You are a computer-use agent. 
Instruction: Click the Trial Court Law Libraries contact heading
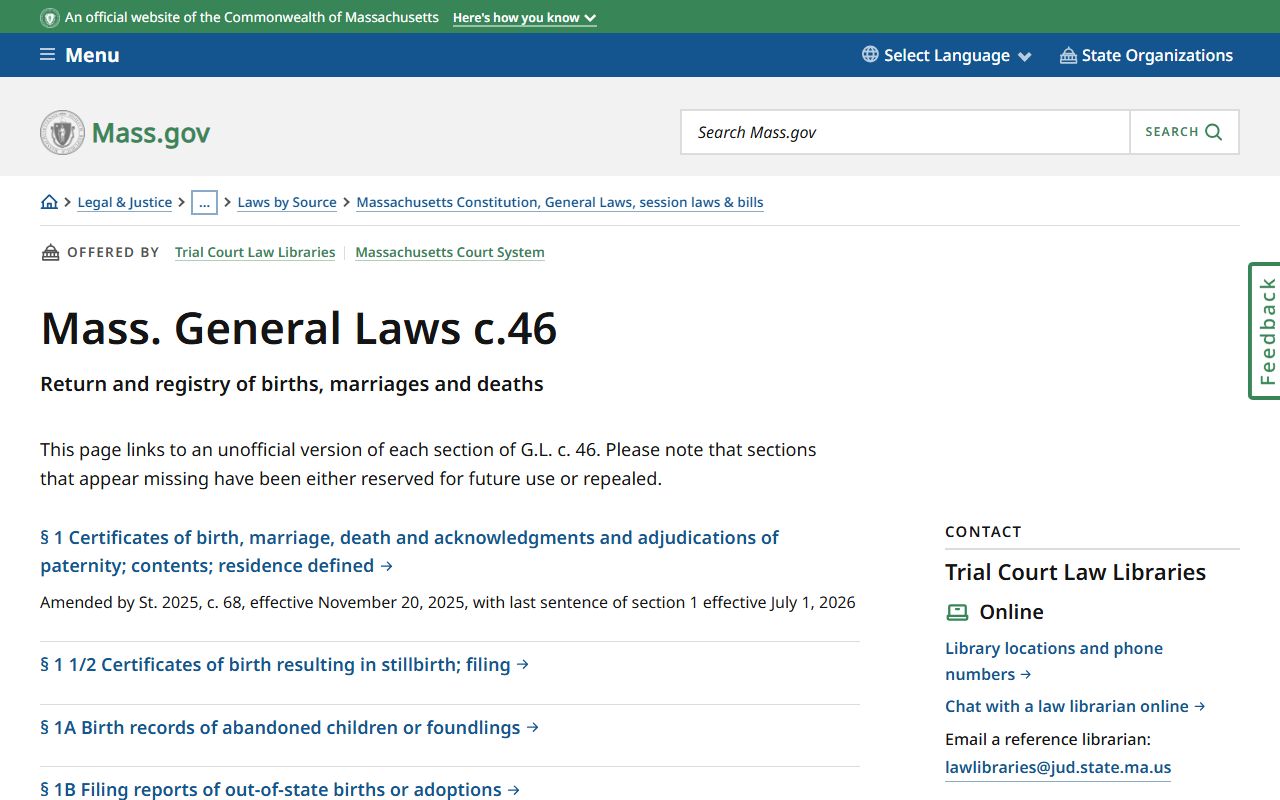(x=1075, y=572)
